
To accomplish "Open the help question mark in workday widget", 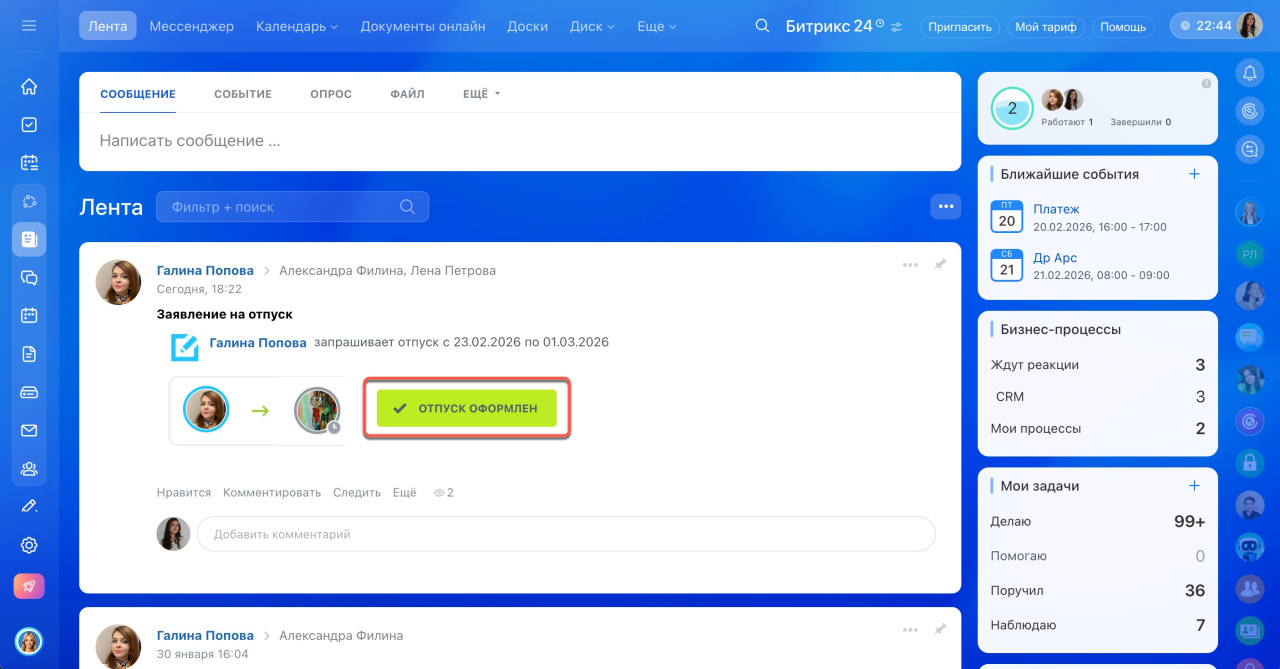I will pos(1206,84).
